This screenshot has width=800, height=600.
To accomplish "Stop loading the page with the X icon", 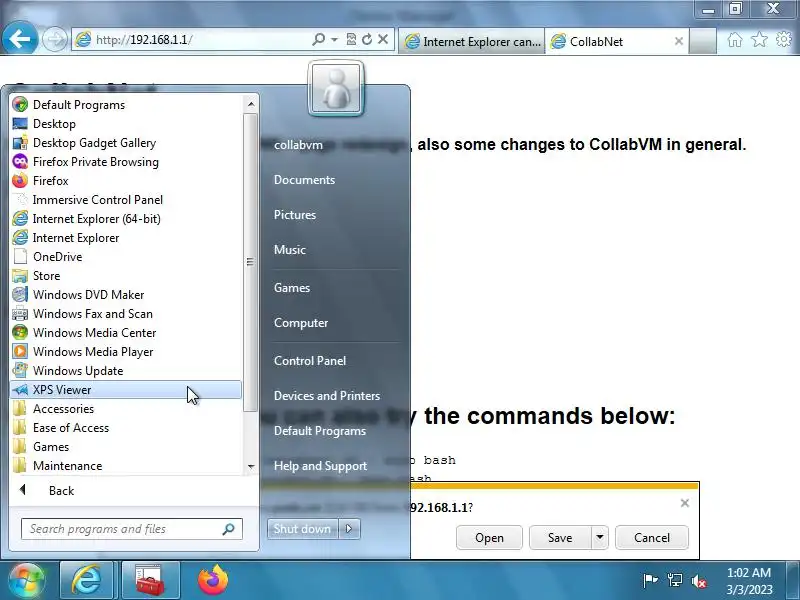I will click(x=383, y=39).
